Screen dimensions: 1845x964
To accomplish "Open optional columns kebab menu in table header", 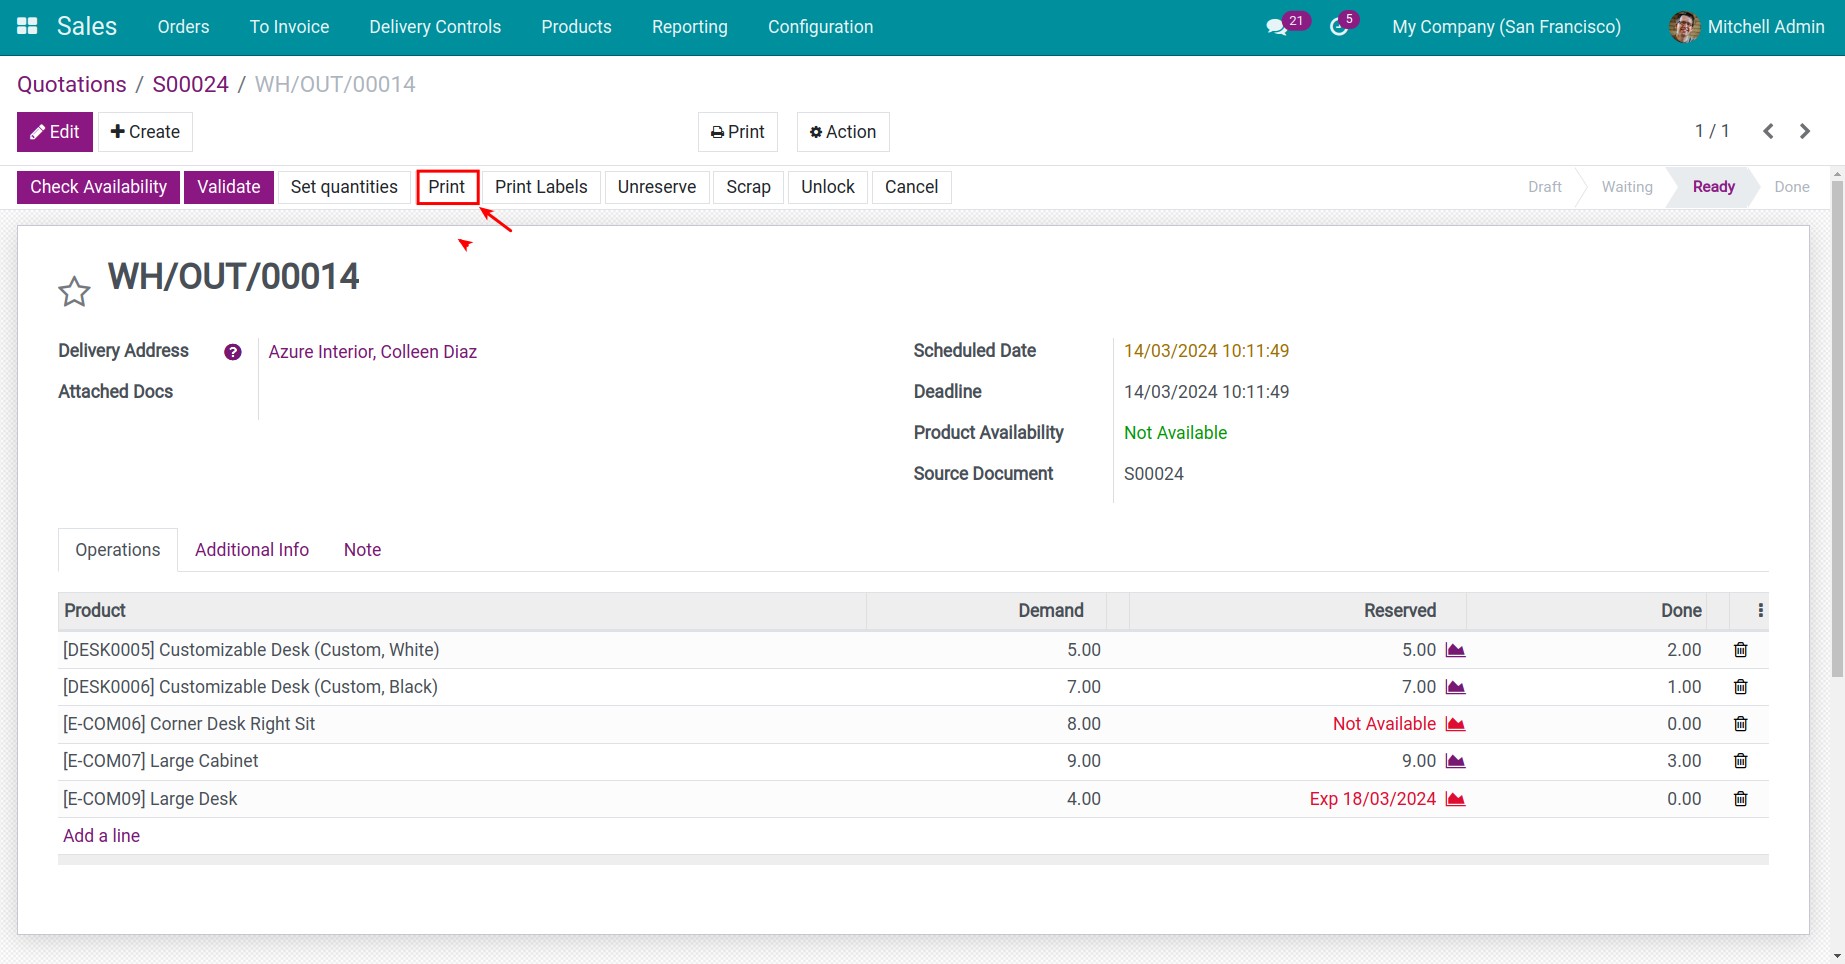I will click(1760, 610).
